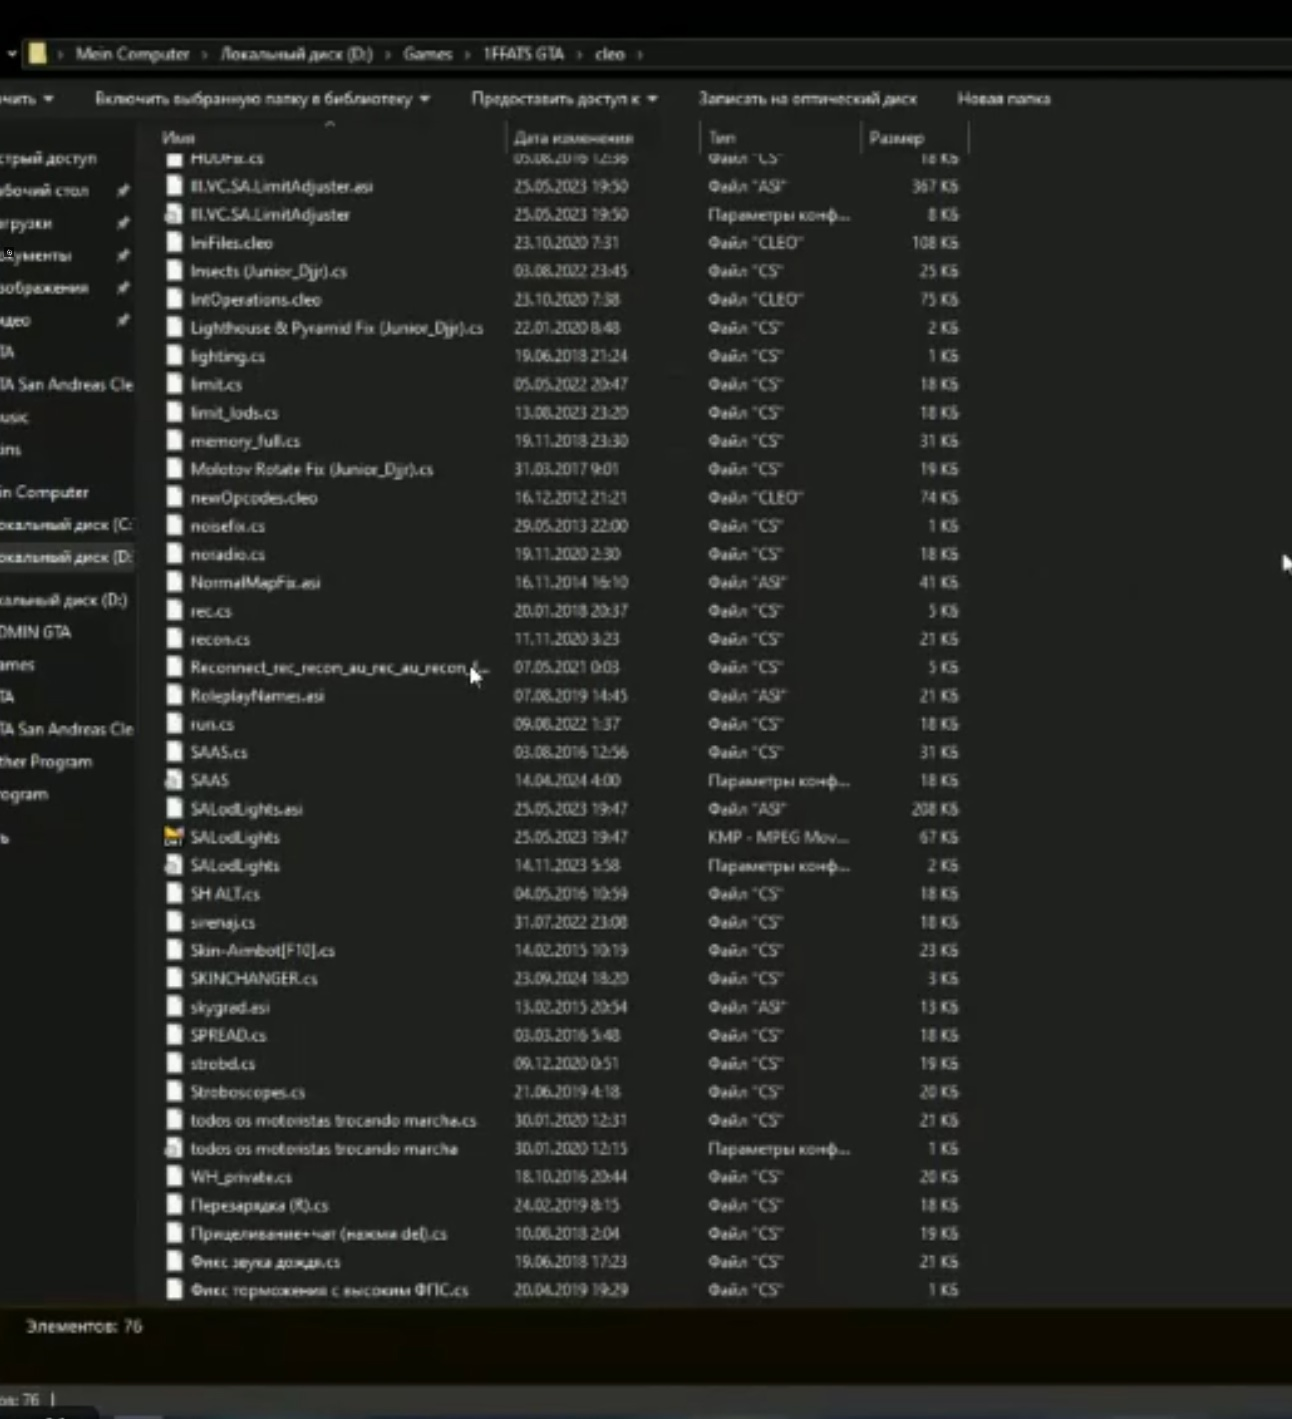Click the SALodLights KMP video file icon
This screenshot has height=1419, width=1292.
174,837
